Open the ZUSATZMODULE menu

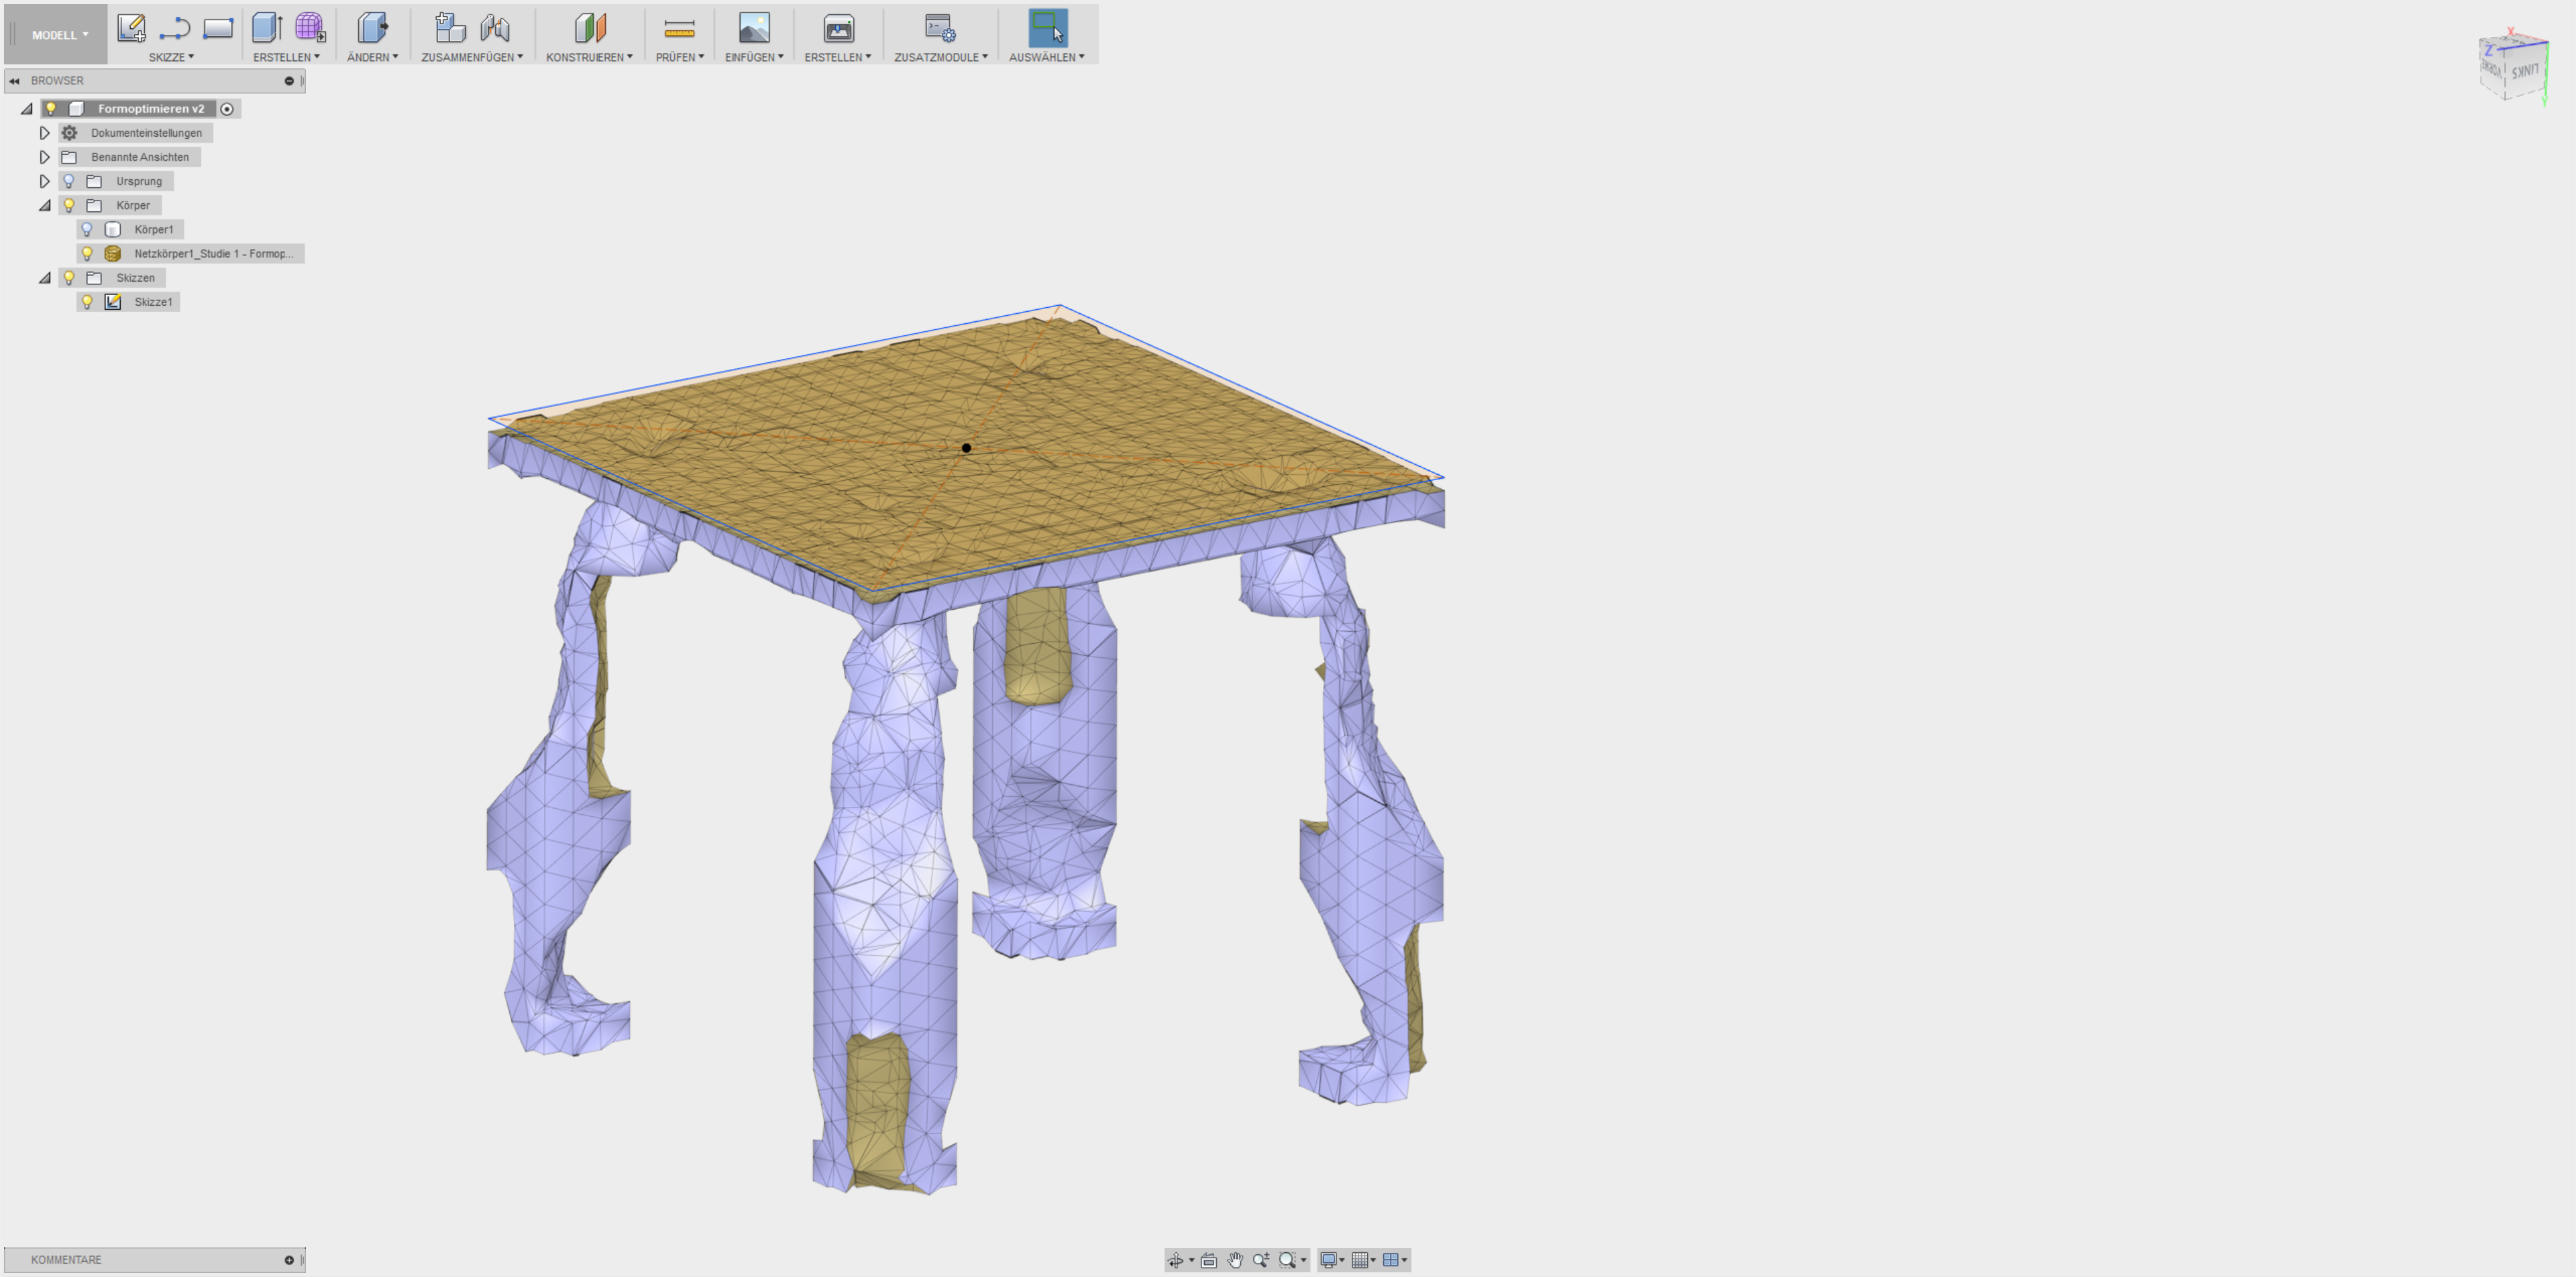941,57
